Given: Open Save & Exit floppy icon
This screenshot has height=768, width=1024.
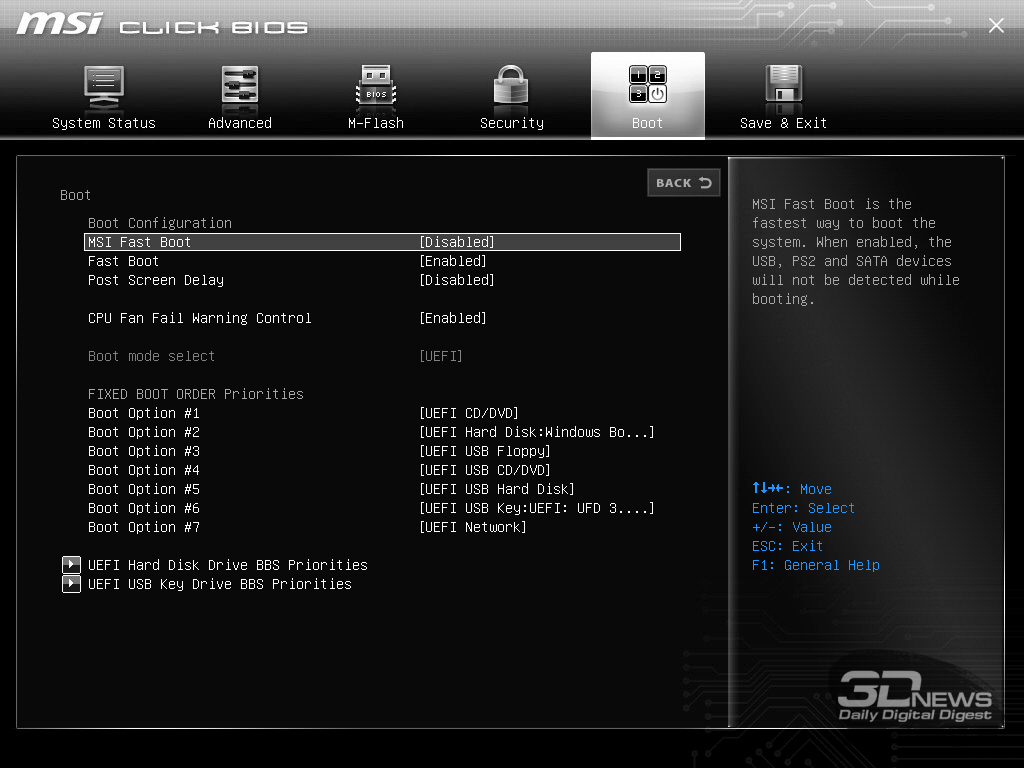Looking at the screenshot, I should [784, 87].
